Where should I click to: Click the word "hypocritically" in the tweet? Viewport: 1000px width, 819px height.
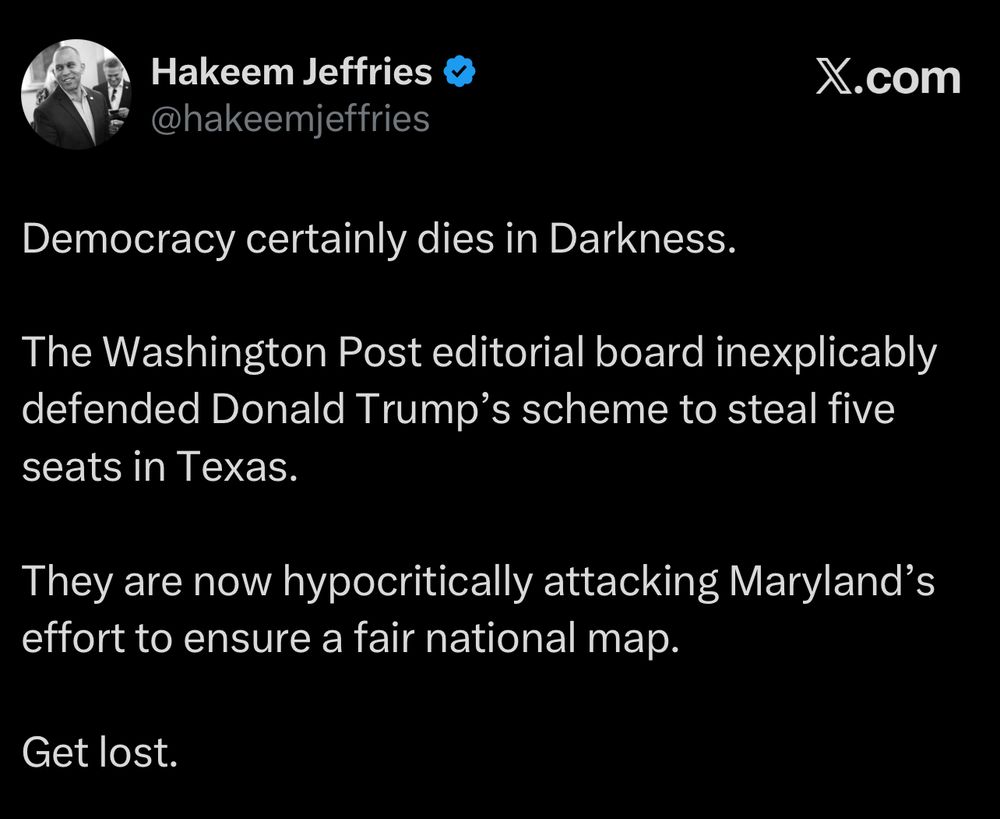point(407,582)
